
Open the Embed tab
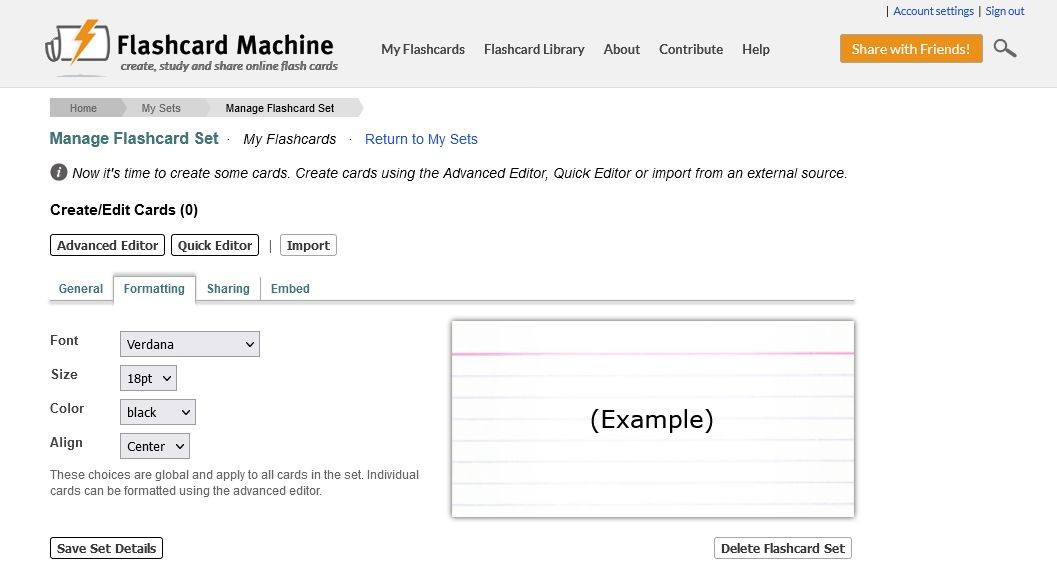tap(290, 289)
